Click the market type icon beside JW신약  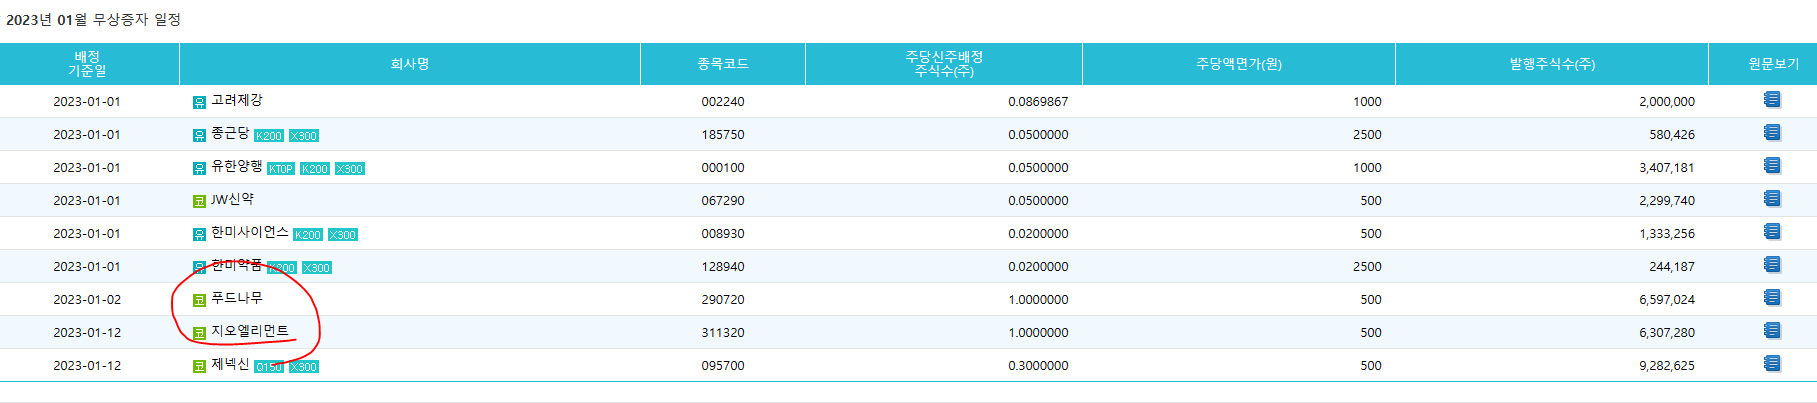point(199,201)
